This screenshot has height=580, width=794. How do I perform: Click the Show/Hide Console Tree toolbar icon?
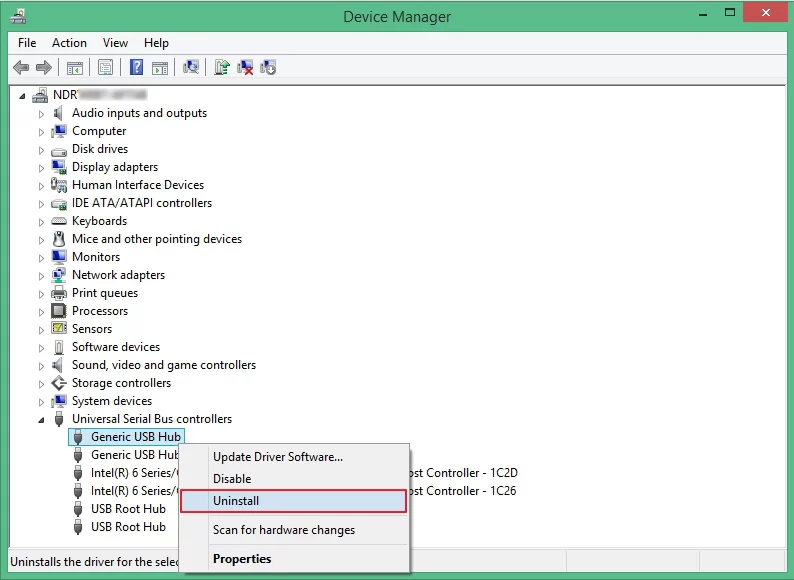pyautogui.click(x=74, y=67)
